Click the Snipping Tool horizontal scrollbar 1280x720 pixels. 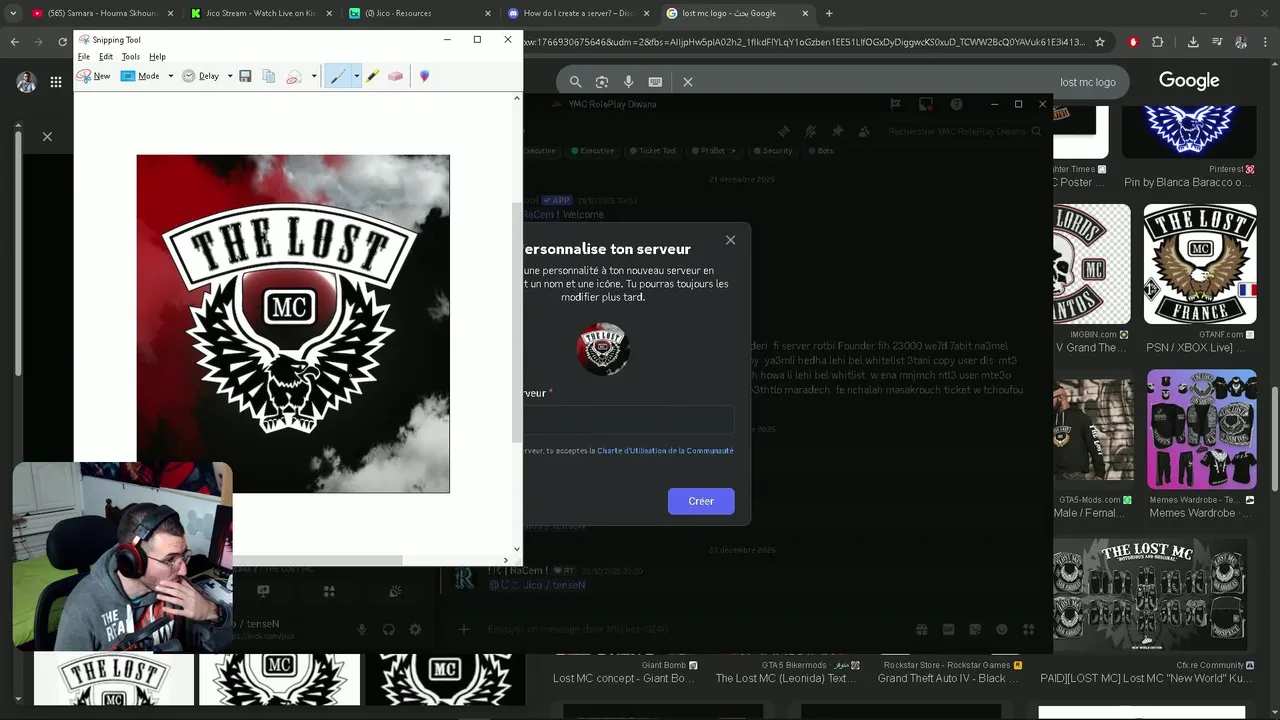tap(317, 560)
